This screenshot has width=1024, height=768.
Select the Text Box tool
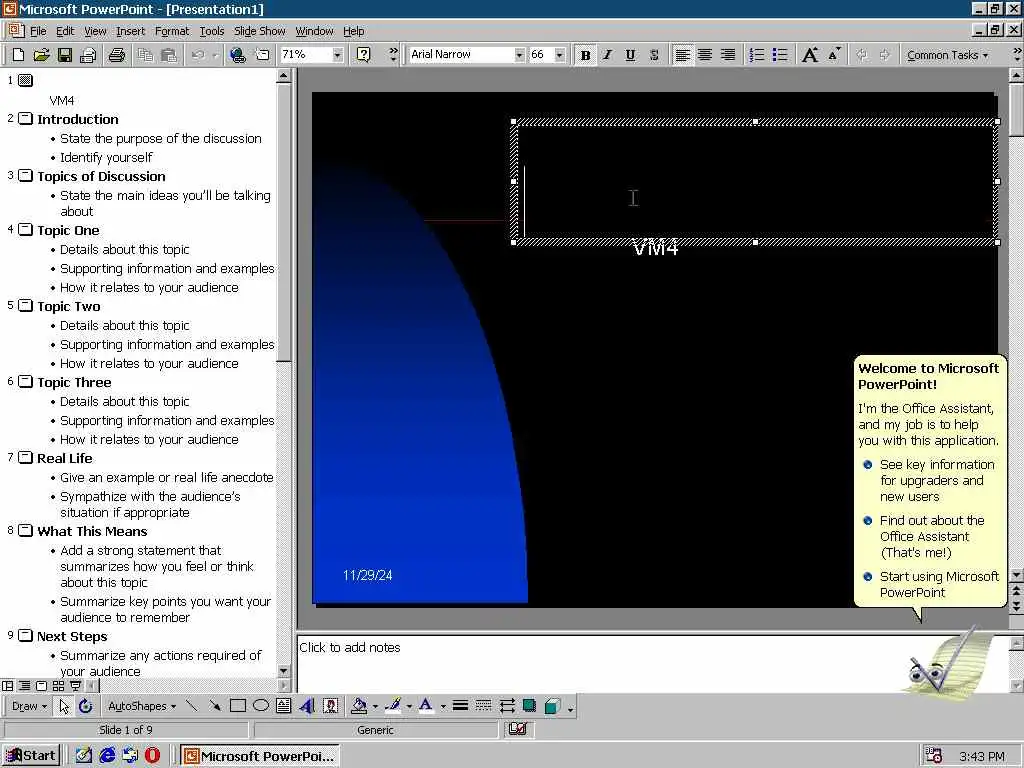283,706
